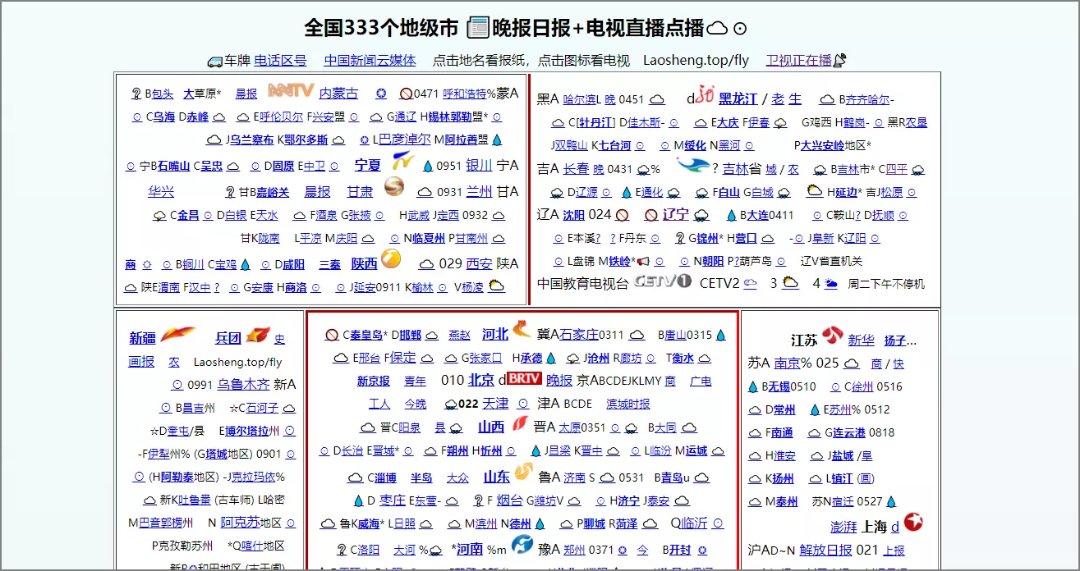1080x571 pixels.
Task: Click the water drop before 0951 银川
Action: (x=428, y=166)
